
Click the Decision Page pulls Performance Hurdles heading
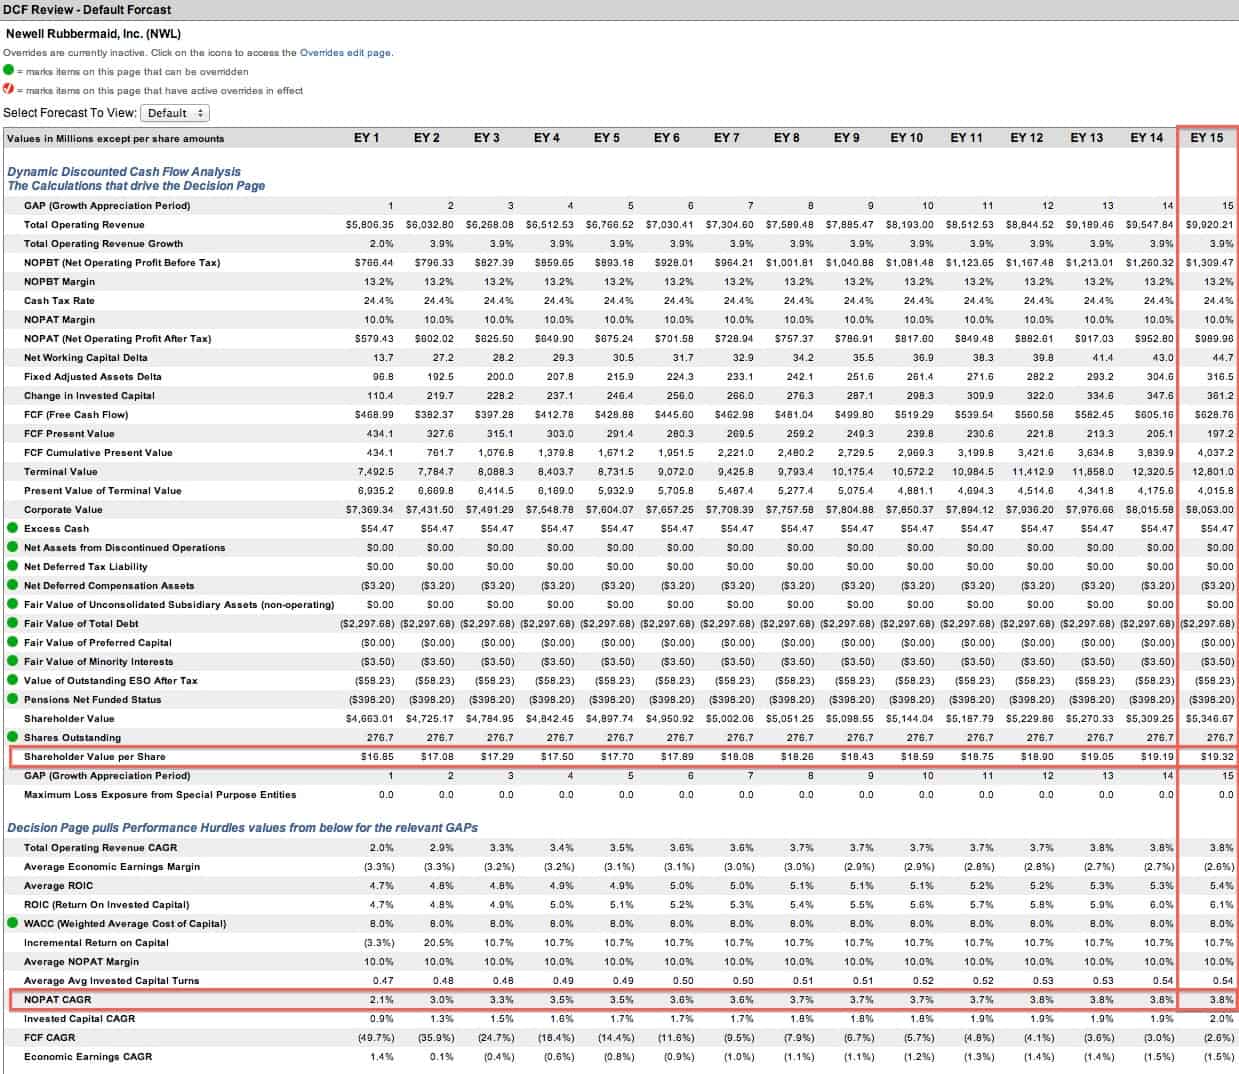click(242, 828)
